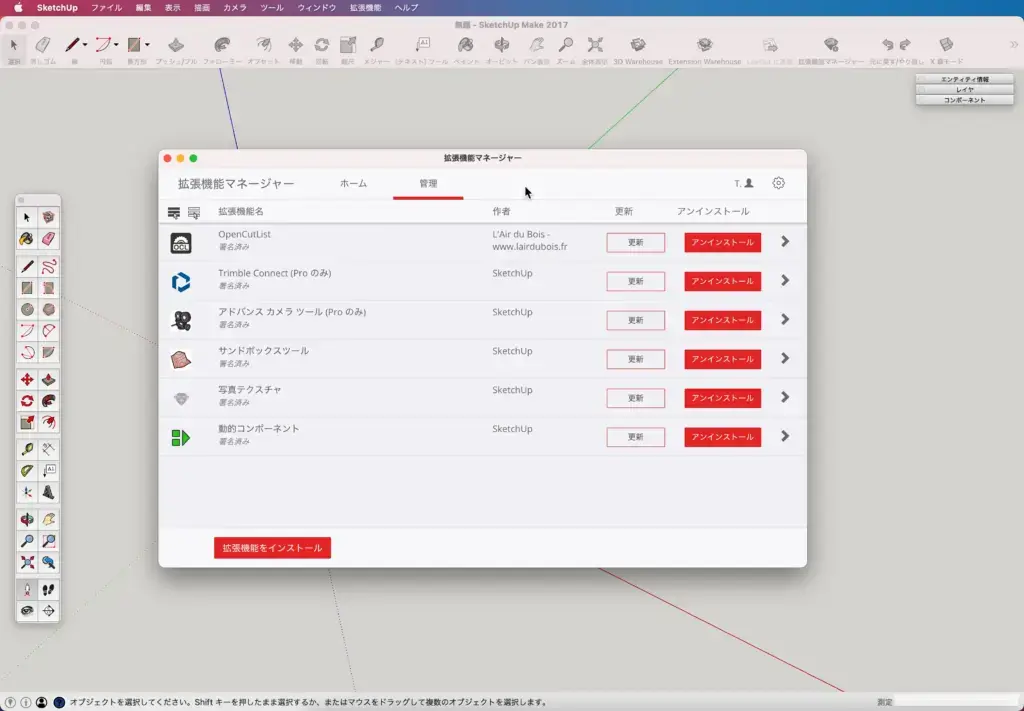Image resolution: width=1024 pixels, height=711 pixels.
Task: Open the ウィンドウ menu
Action: pyautogui.click(x=317, y=8)
